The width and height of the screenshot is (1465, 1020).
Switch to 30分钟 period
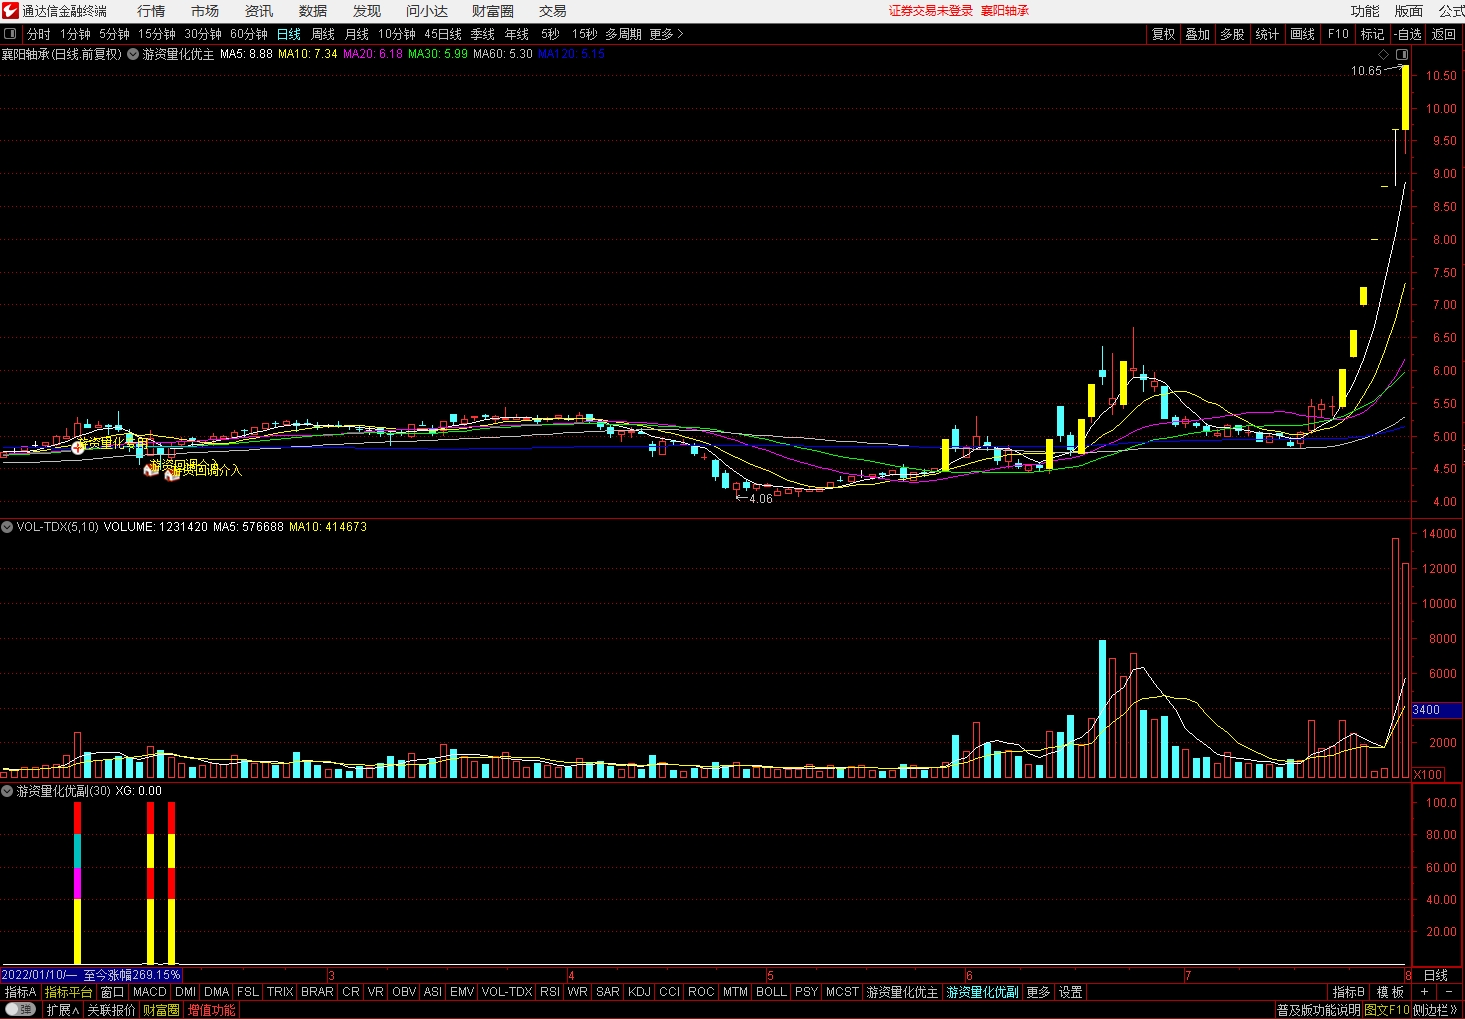point(203,34)
